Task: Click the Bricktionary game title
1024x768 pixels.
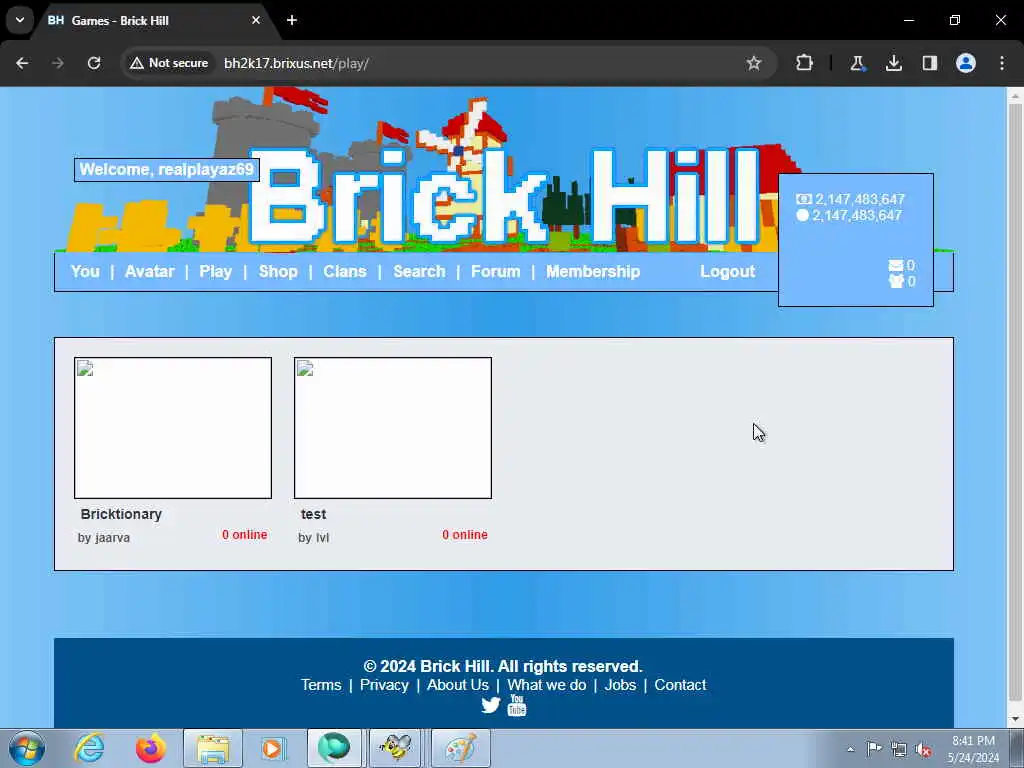Action: (121, 514)
